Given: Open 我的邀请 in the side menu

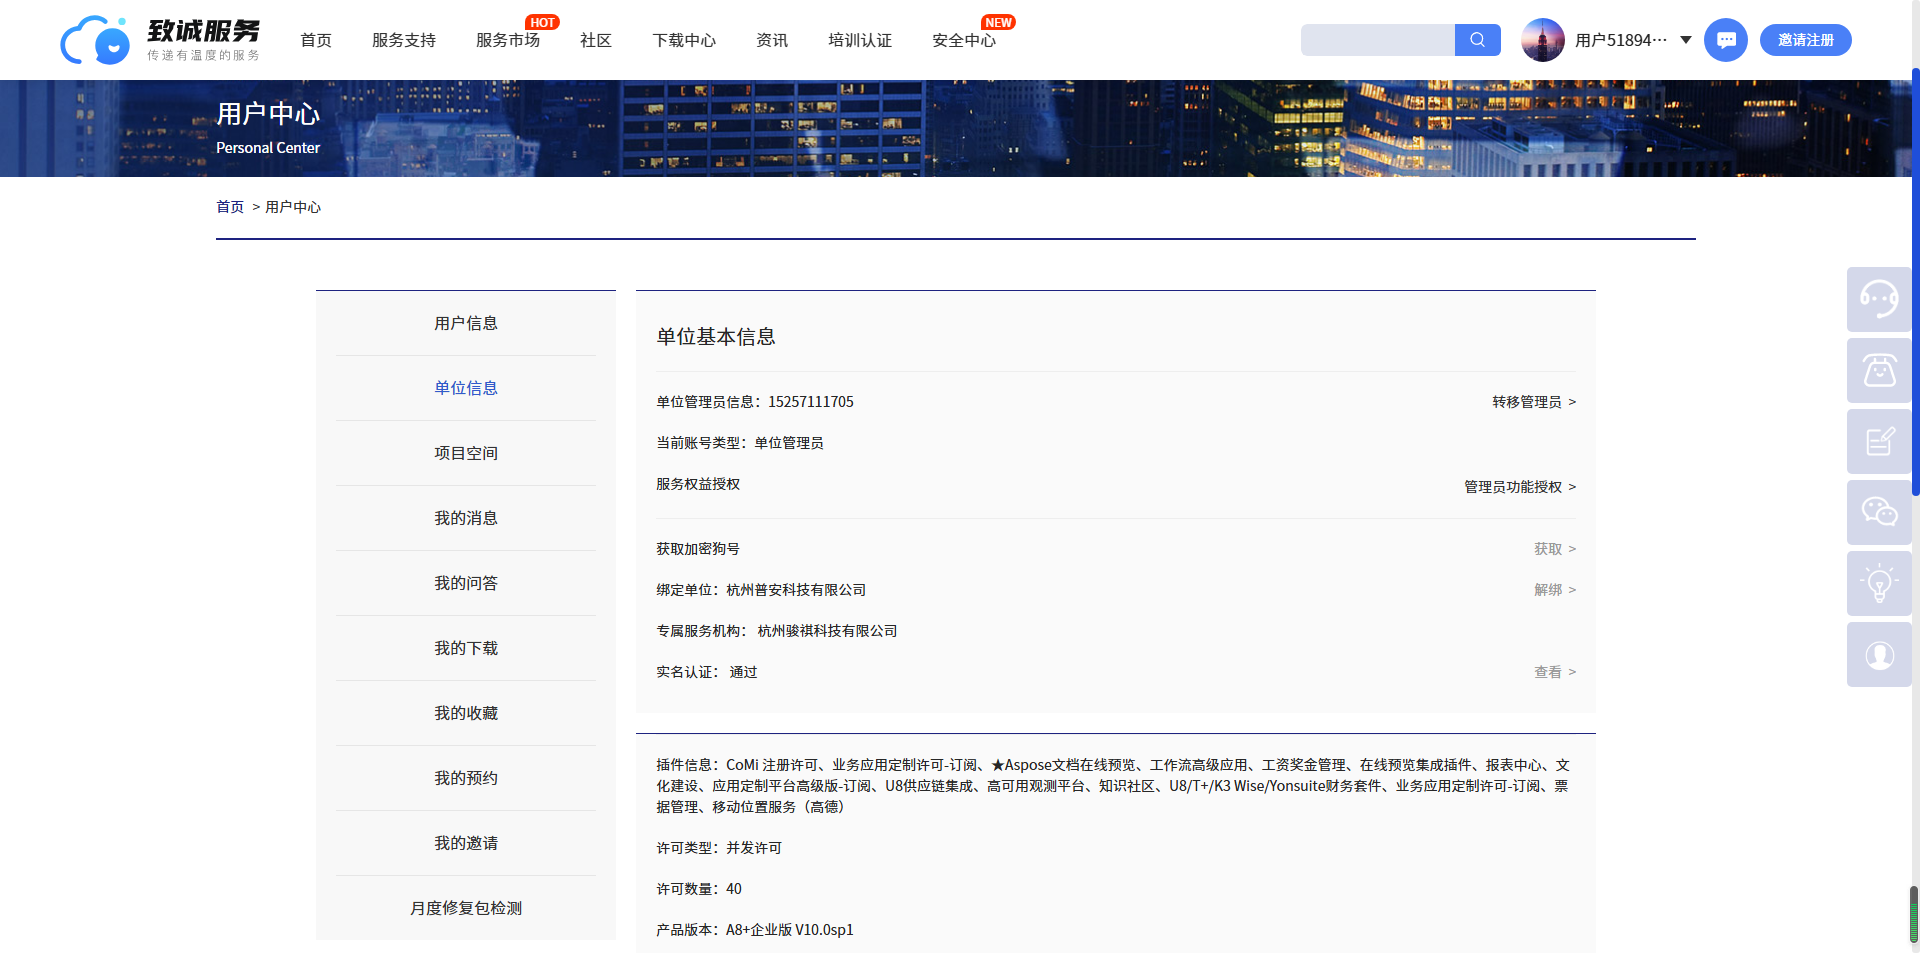Looking at the screenshot, I should coord(466,843).
